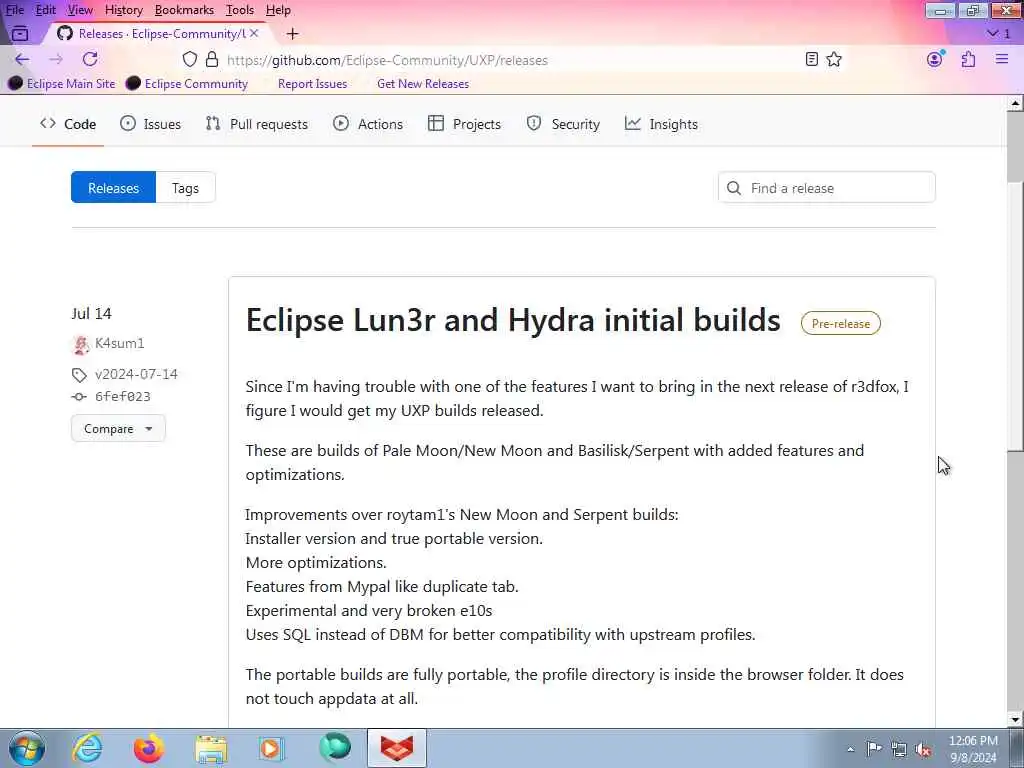Reload the page with the refresh icon
The image size is (1024, 768).
coord(90,59)
